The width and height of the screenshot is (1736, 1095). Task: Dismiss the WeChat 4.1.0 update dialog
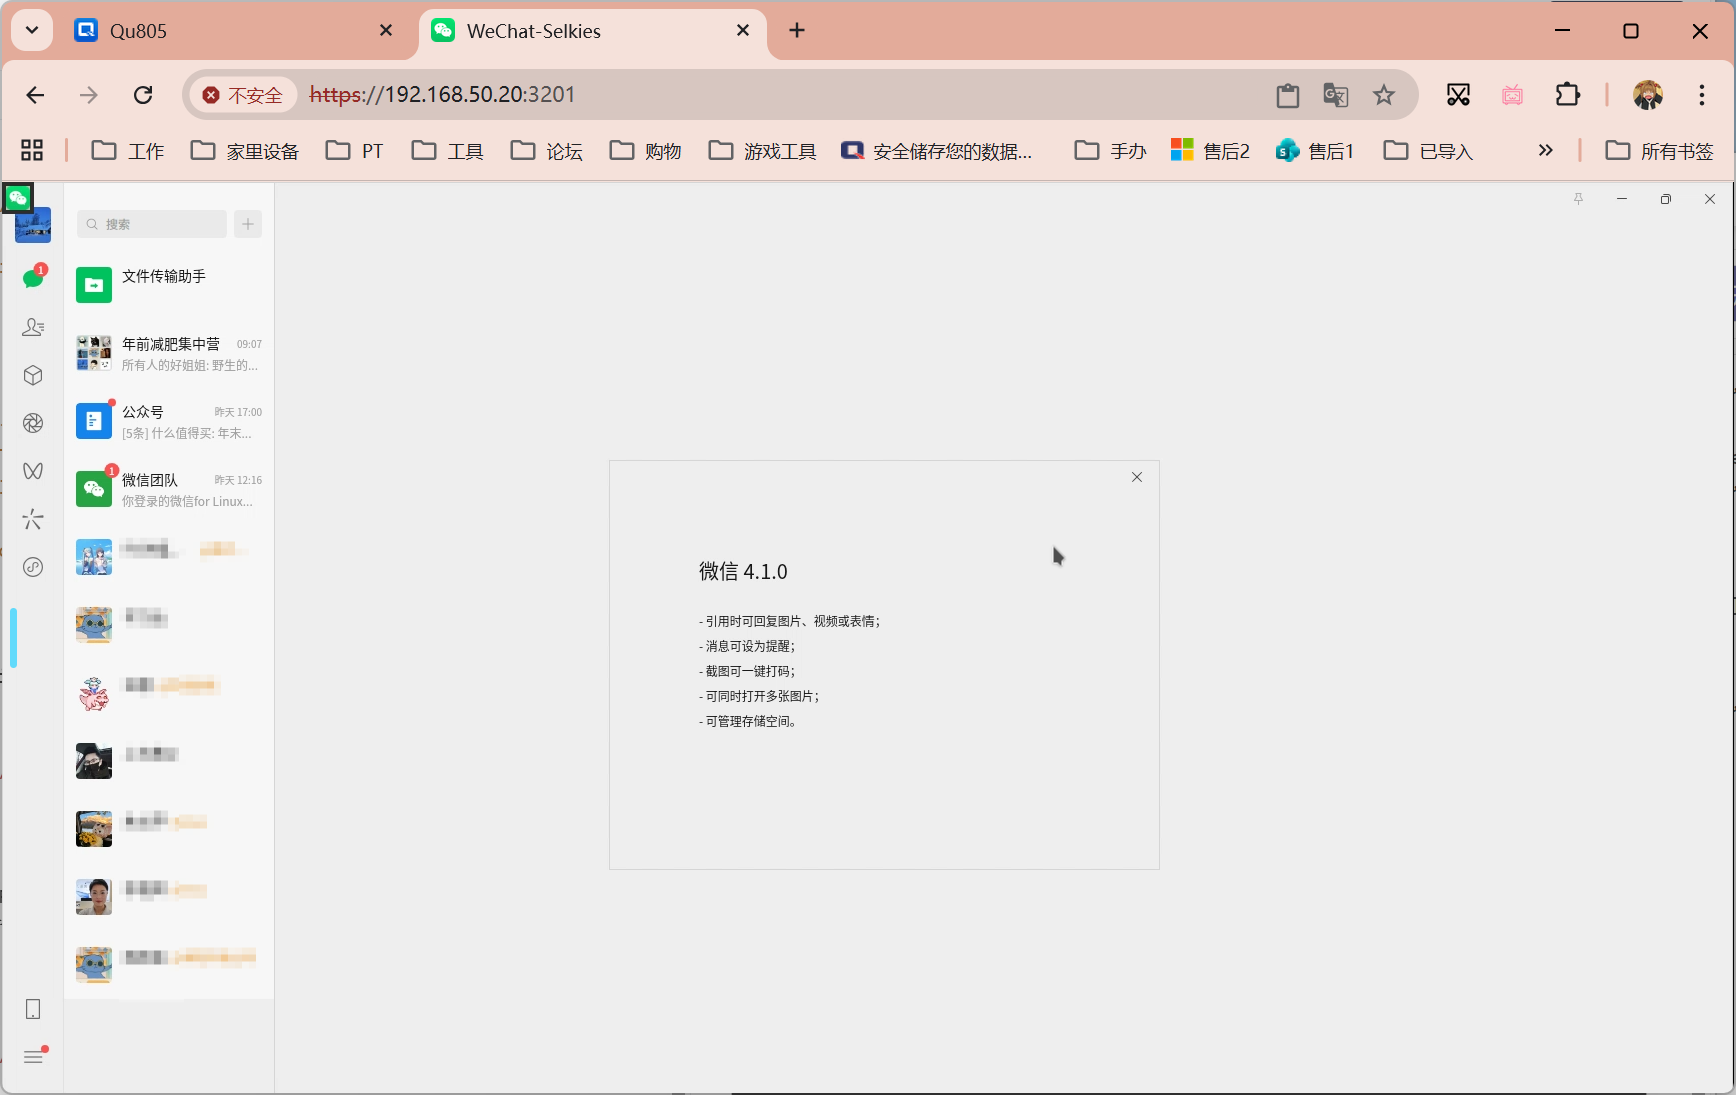pyautogui.click(x=1136, y=477)
